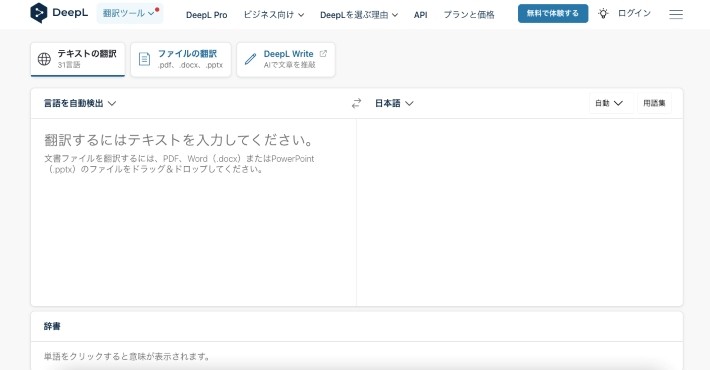Screen dimensions: 710x370
Task: Open the DeepL Write tab
Action: [286, 59]
